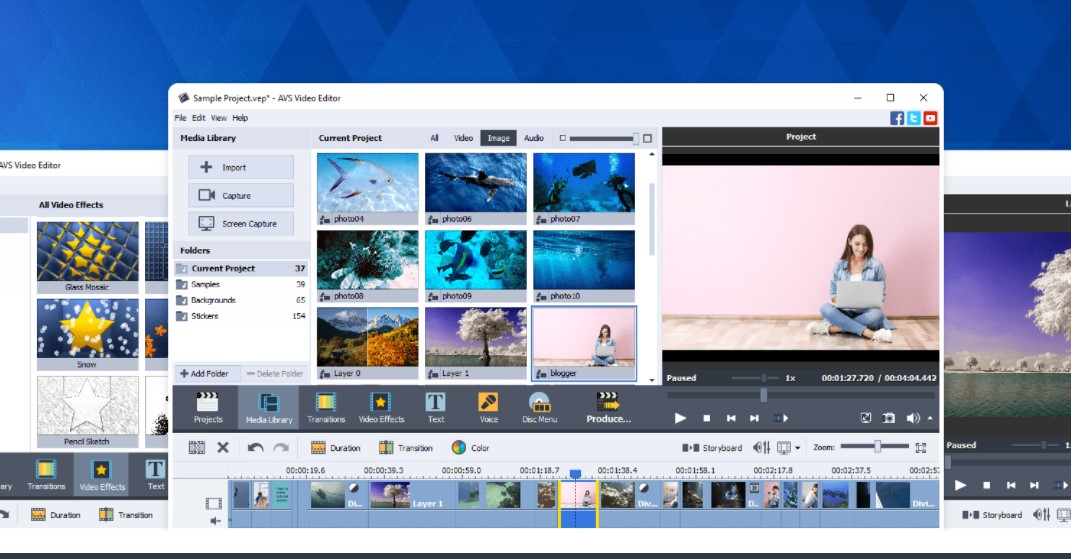The image size is (1071, 559).
Task: Open the Color correction tool
Action: point(470,448)
